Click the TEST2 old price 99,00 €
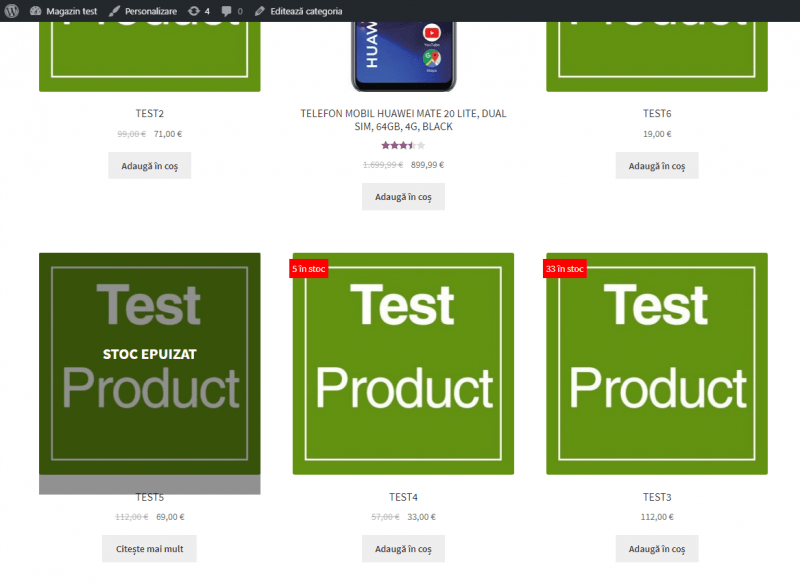Image resolution: width=800 pixels, height=585 pixels. (x=131, y=134)
